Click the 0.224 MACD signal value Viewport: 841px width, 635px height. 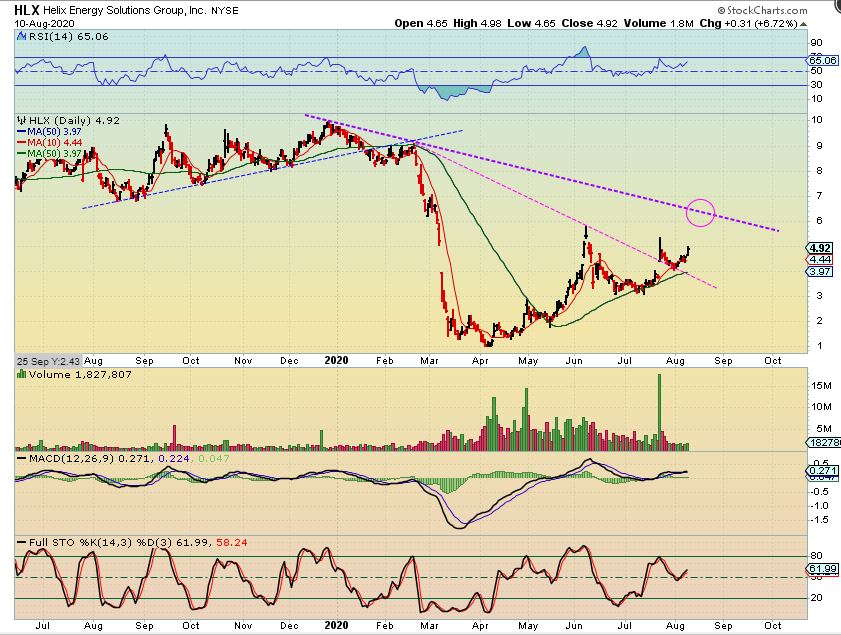click(174, 459)
